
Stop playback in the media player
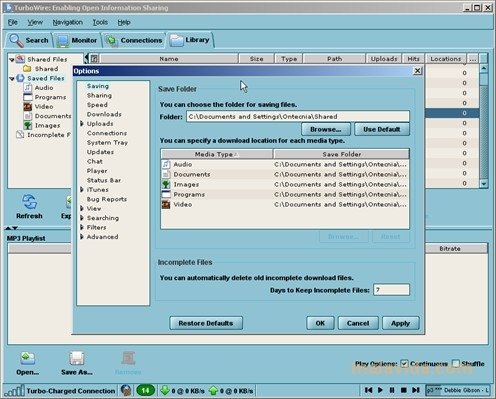(x=404, y=390)
